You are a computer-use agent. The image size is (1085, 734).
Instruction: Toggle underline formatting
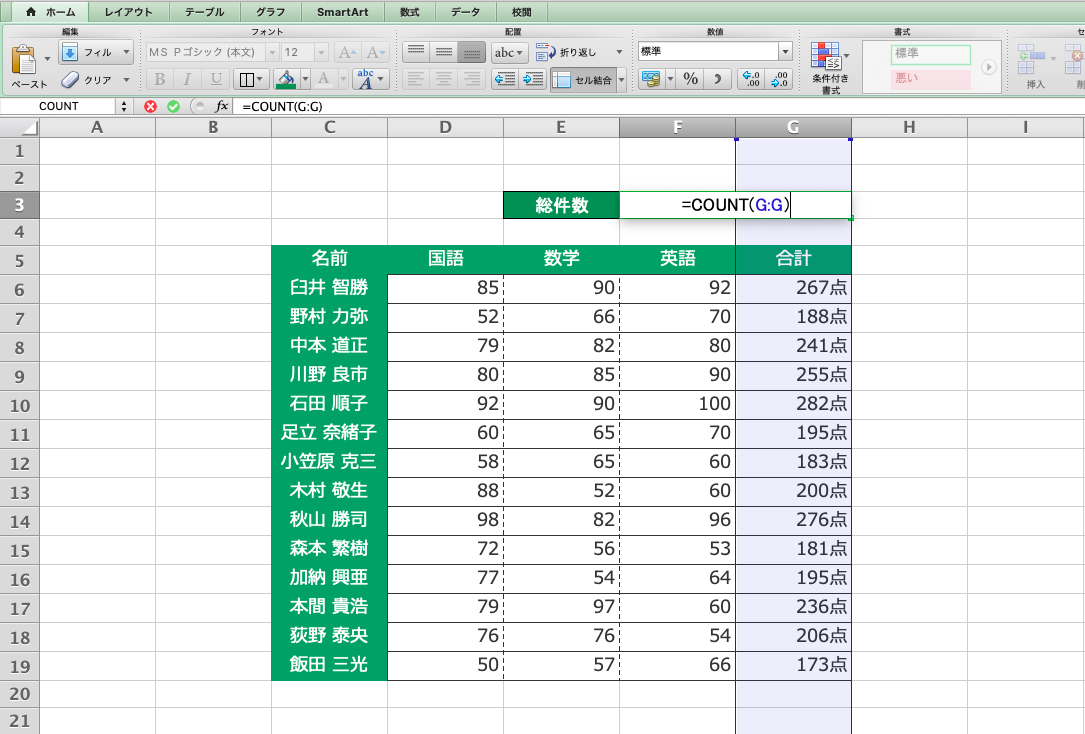[216, 80]
